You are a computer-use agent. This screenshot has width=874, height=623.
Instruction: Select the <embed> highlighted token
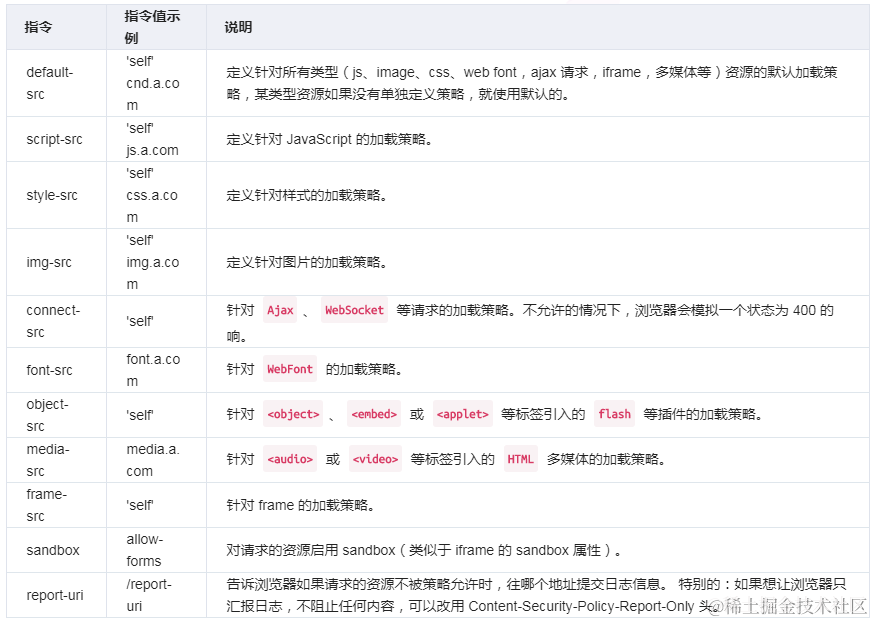(x=373, y=413)
